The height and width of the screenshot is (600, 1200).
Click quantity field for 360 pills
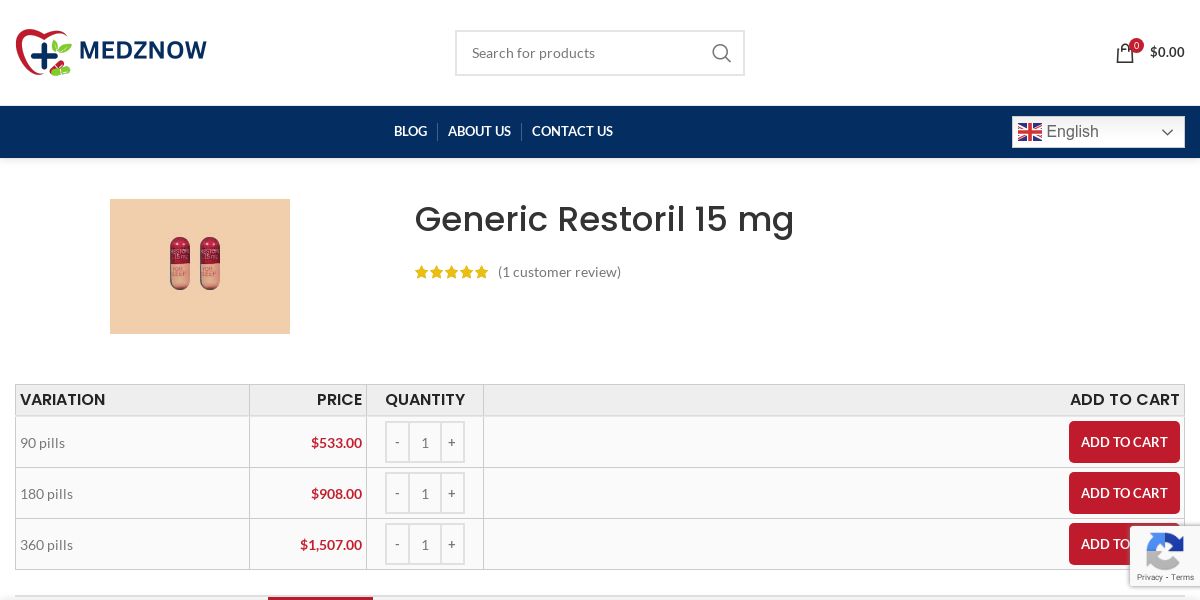tap(425, 544)
